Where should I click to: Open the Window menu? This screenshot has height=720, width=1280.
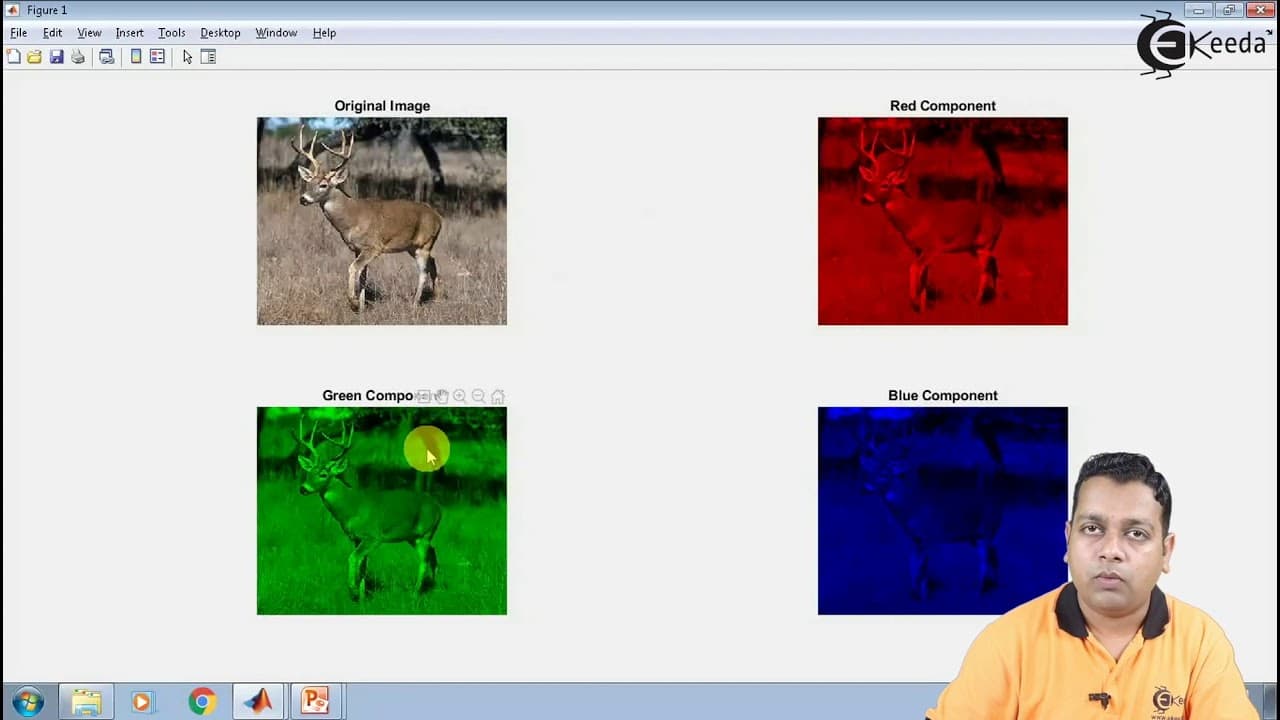click(276, 32)
